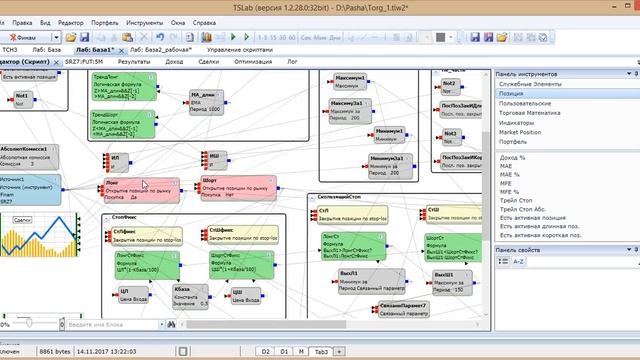
Task: Click the zoom slider handle under the canvas
Action: coord(29,323)
